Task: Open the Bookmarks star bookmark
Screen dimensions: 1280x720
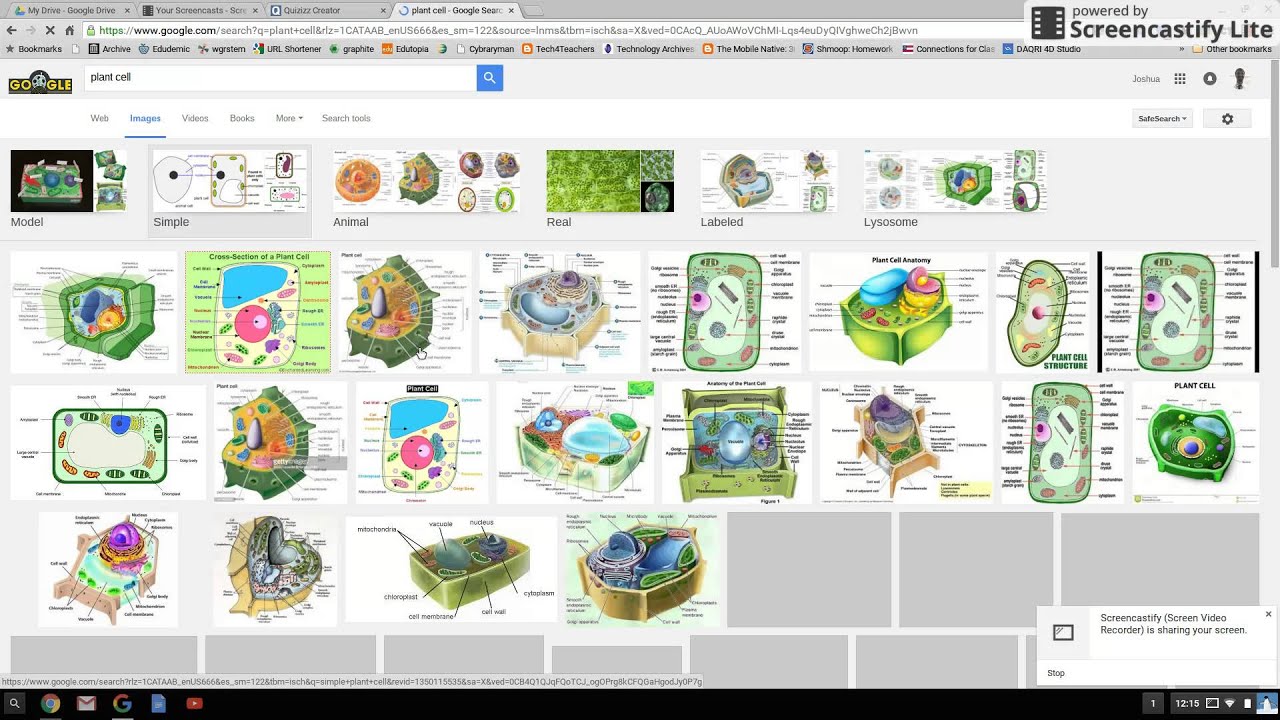Action: point(36,49)
